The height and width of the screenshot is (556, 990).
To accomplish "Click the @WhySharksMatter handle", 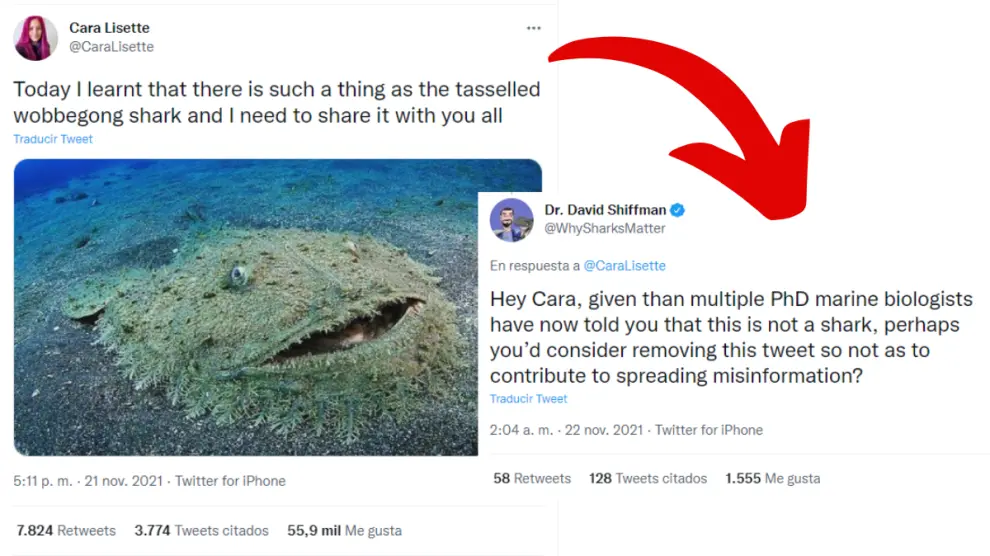I will click(x=604, y=228).
